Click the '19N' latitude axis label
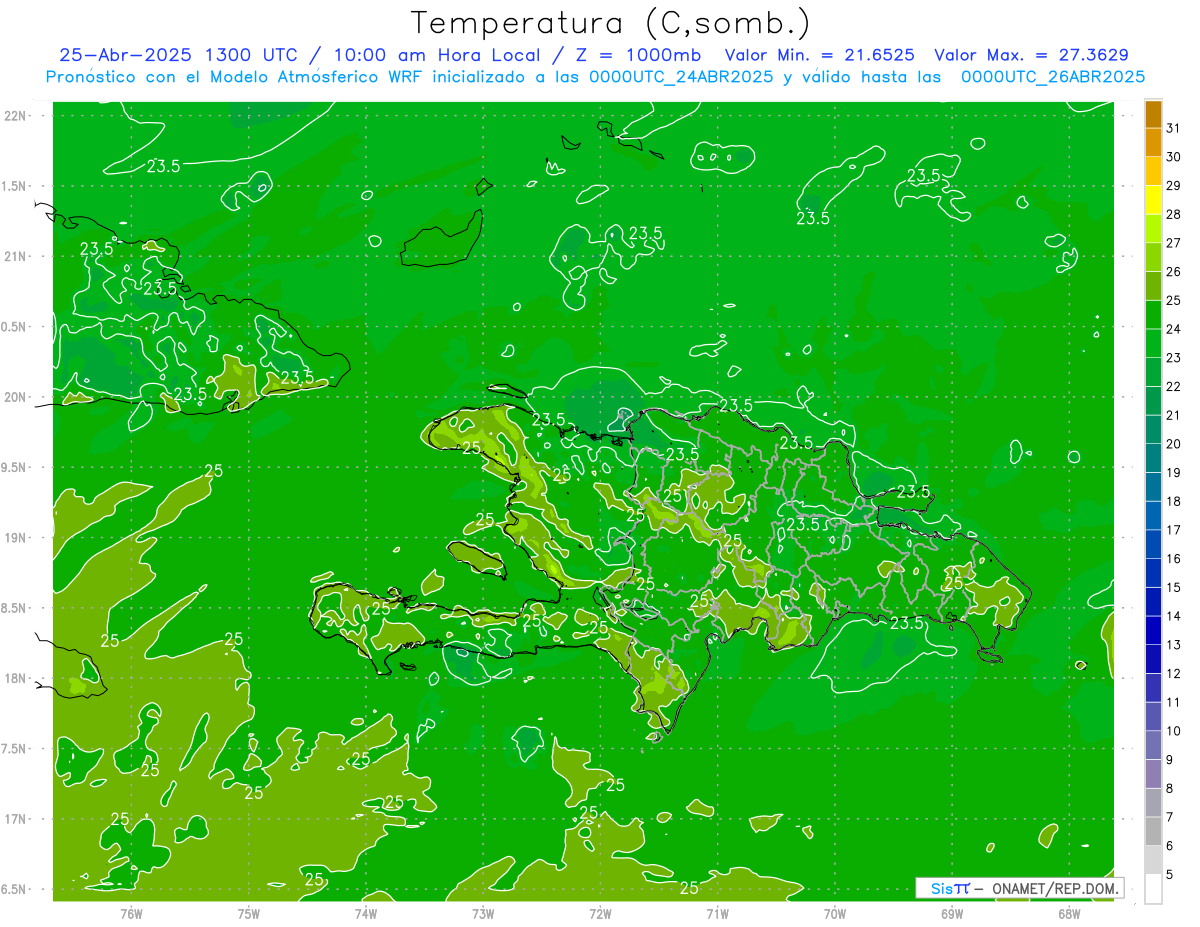 [x=15, y=538]
